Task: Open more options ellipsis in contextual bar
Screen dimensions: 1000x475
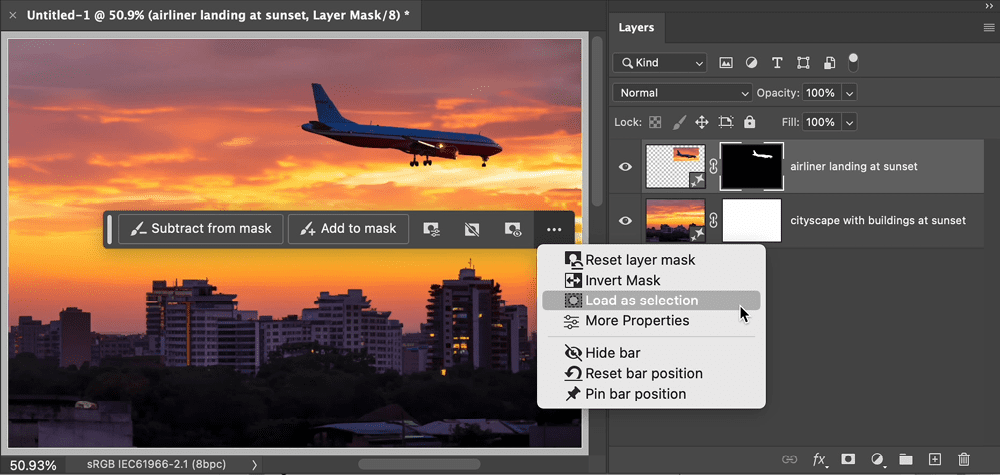Action: pos(554,230)
